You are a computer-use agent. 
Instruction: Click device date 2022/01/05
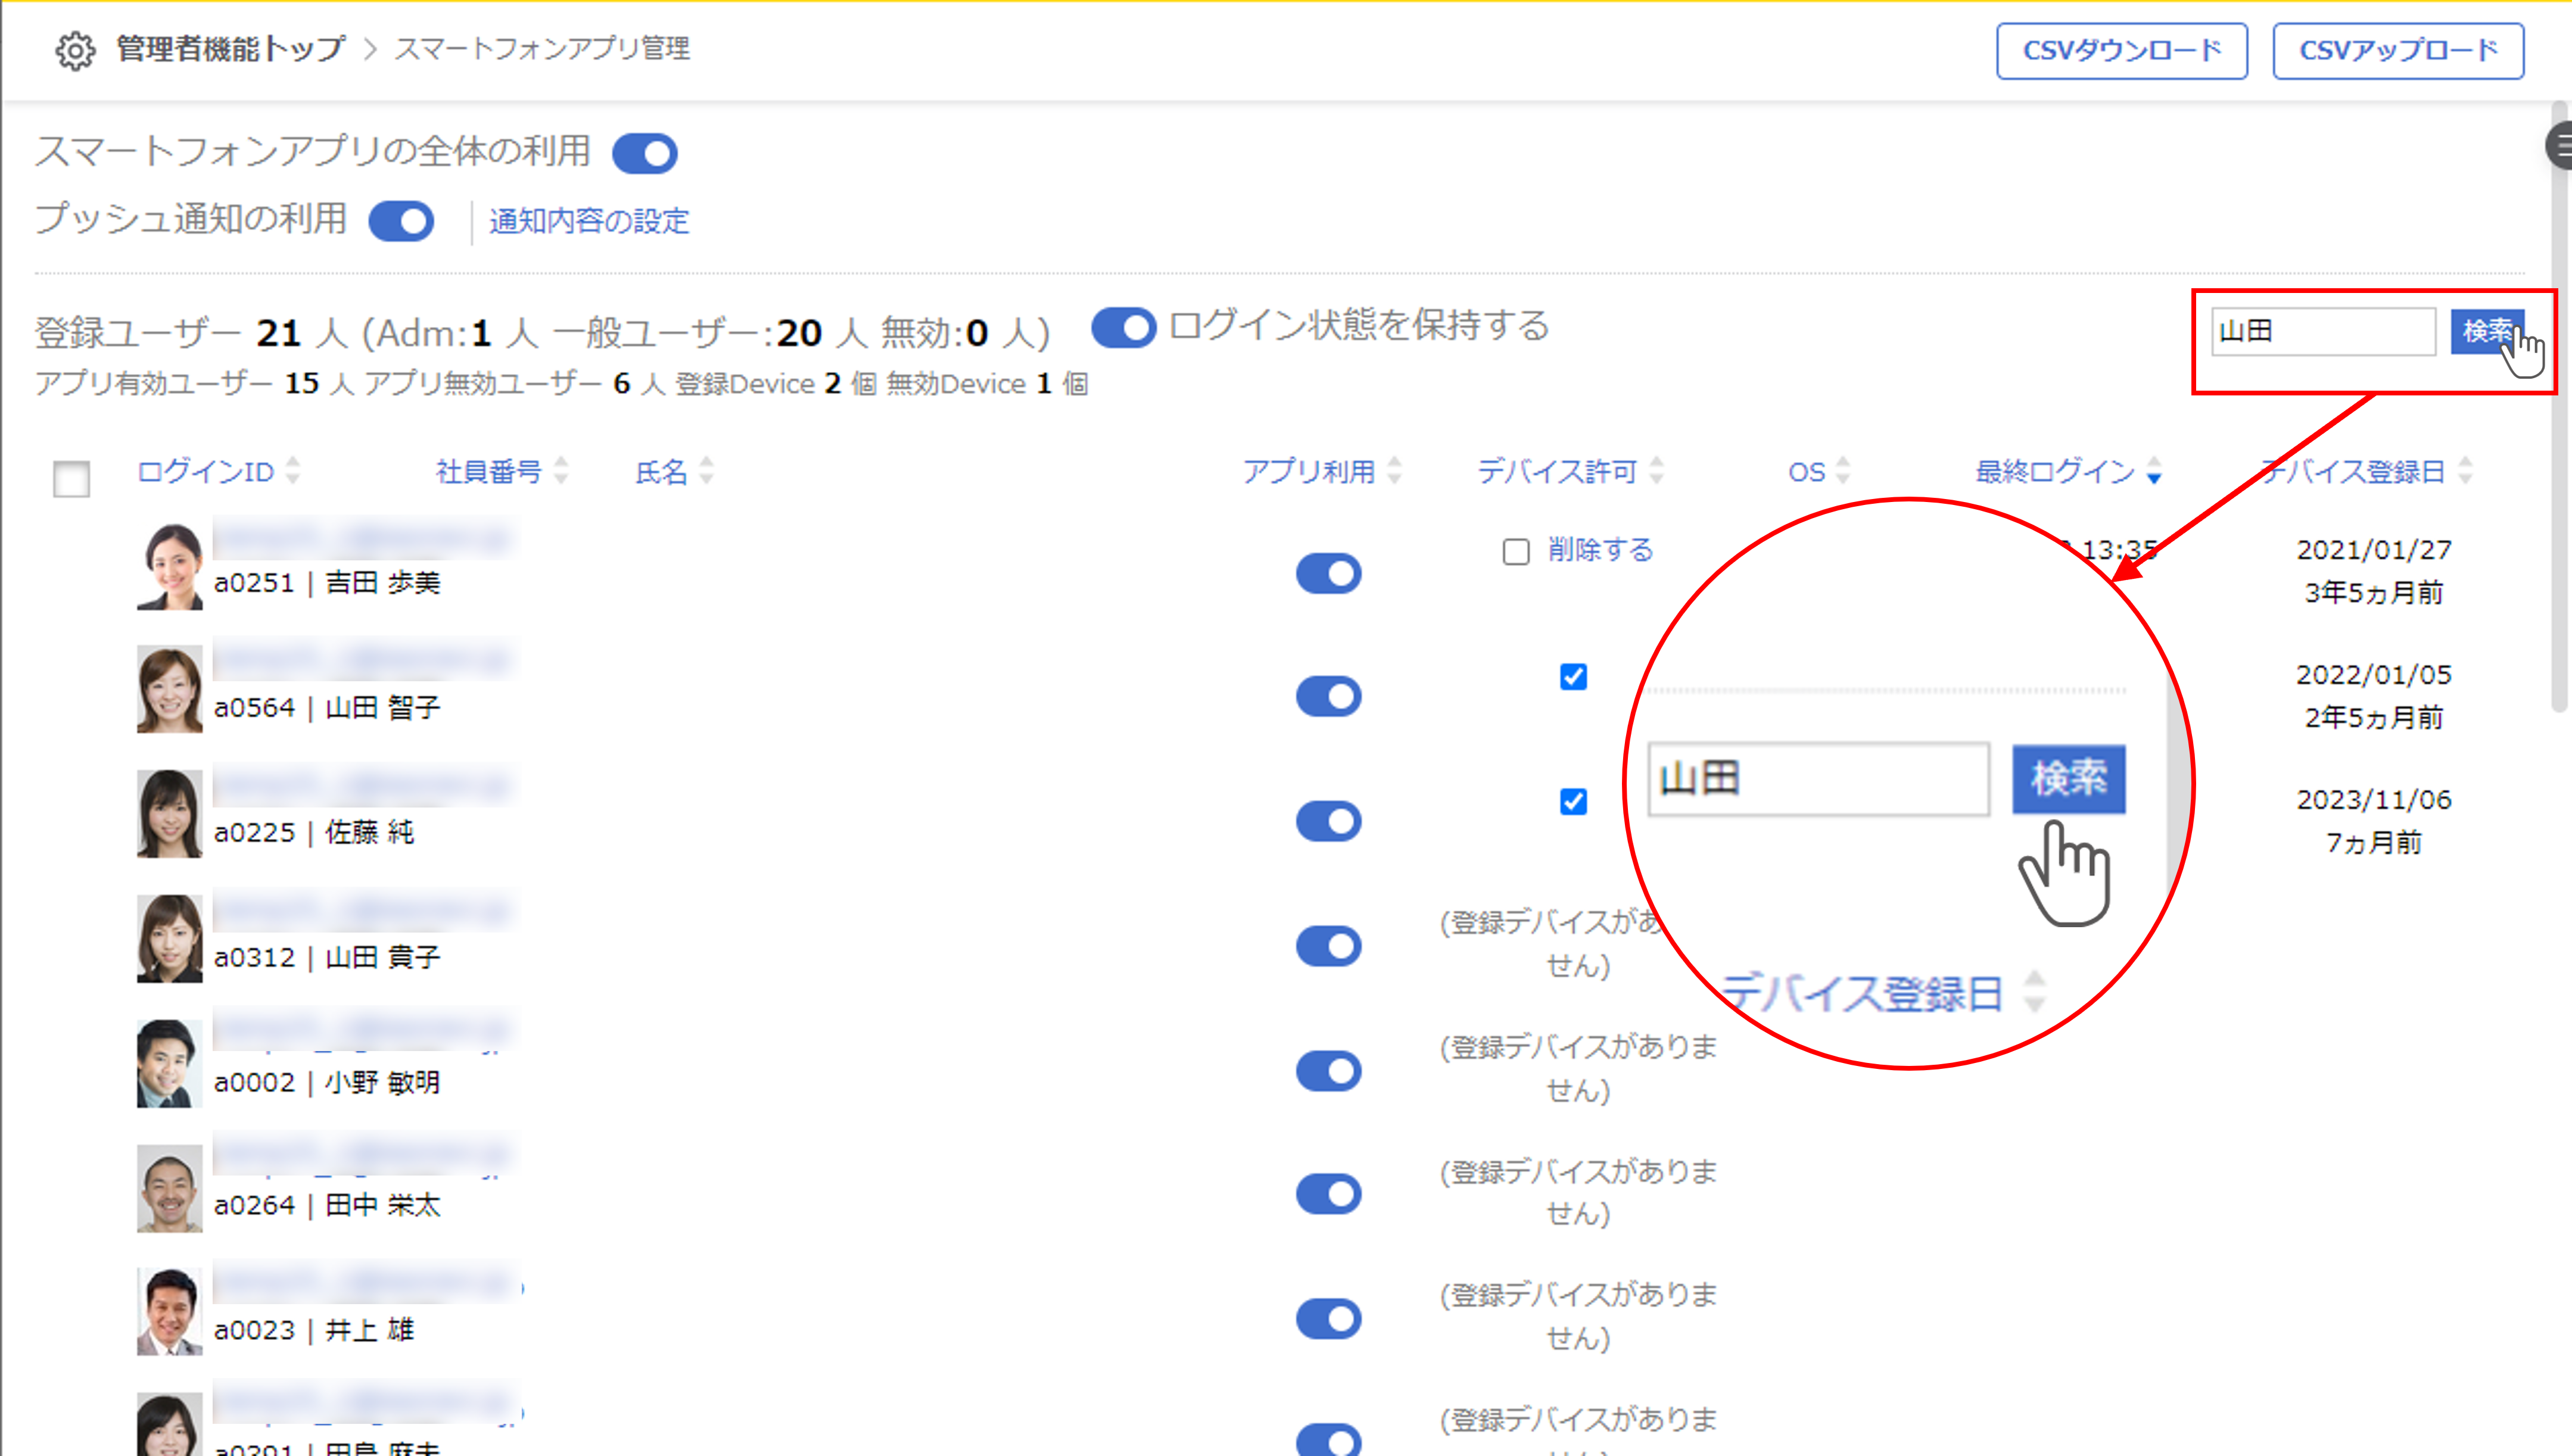(2374, 675)
